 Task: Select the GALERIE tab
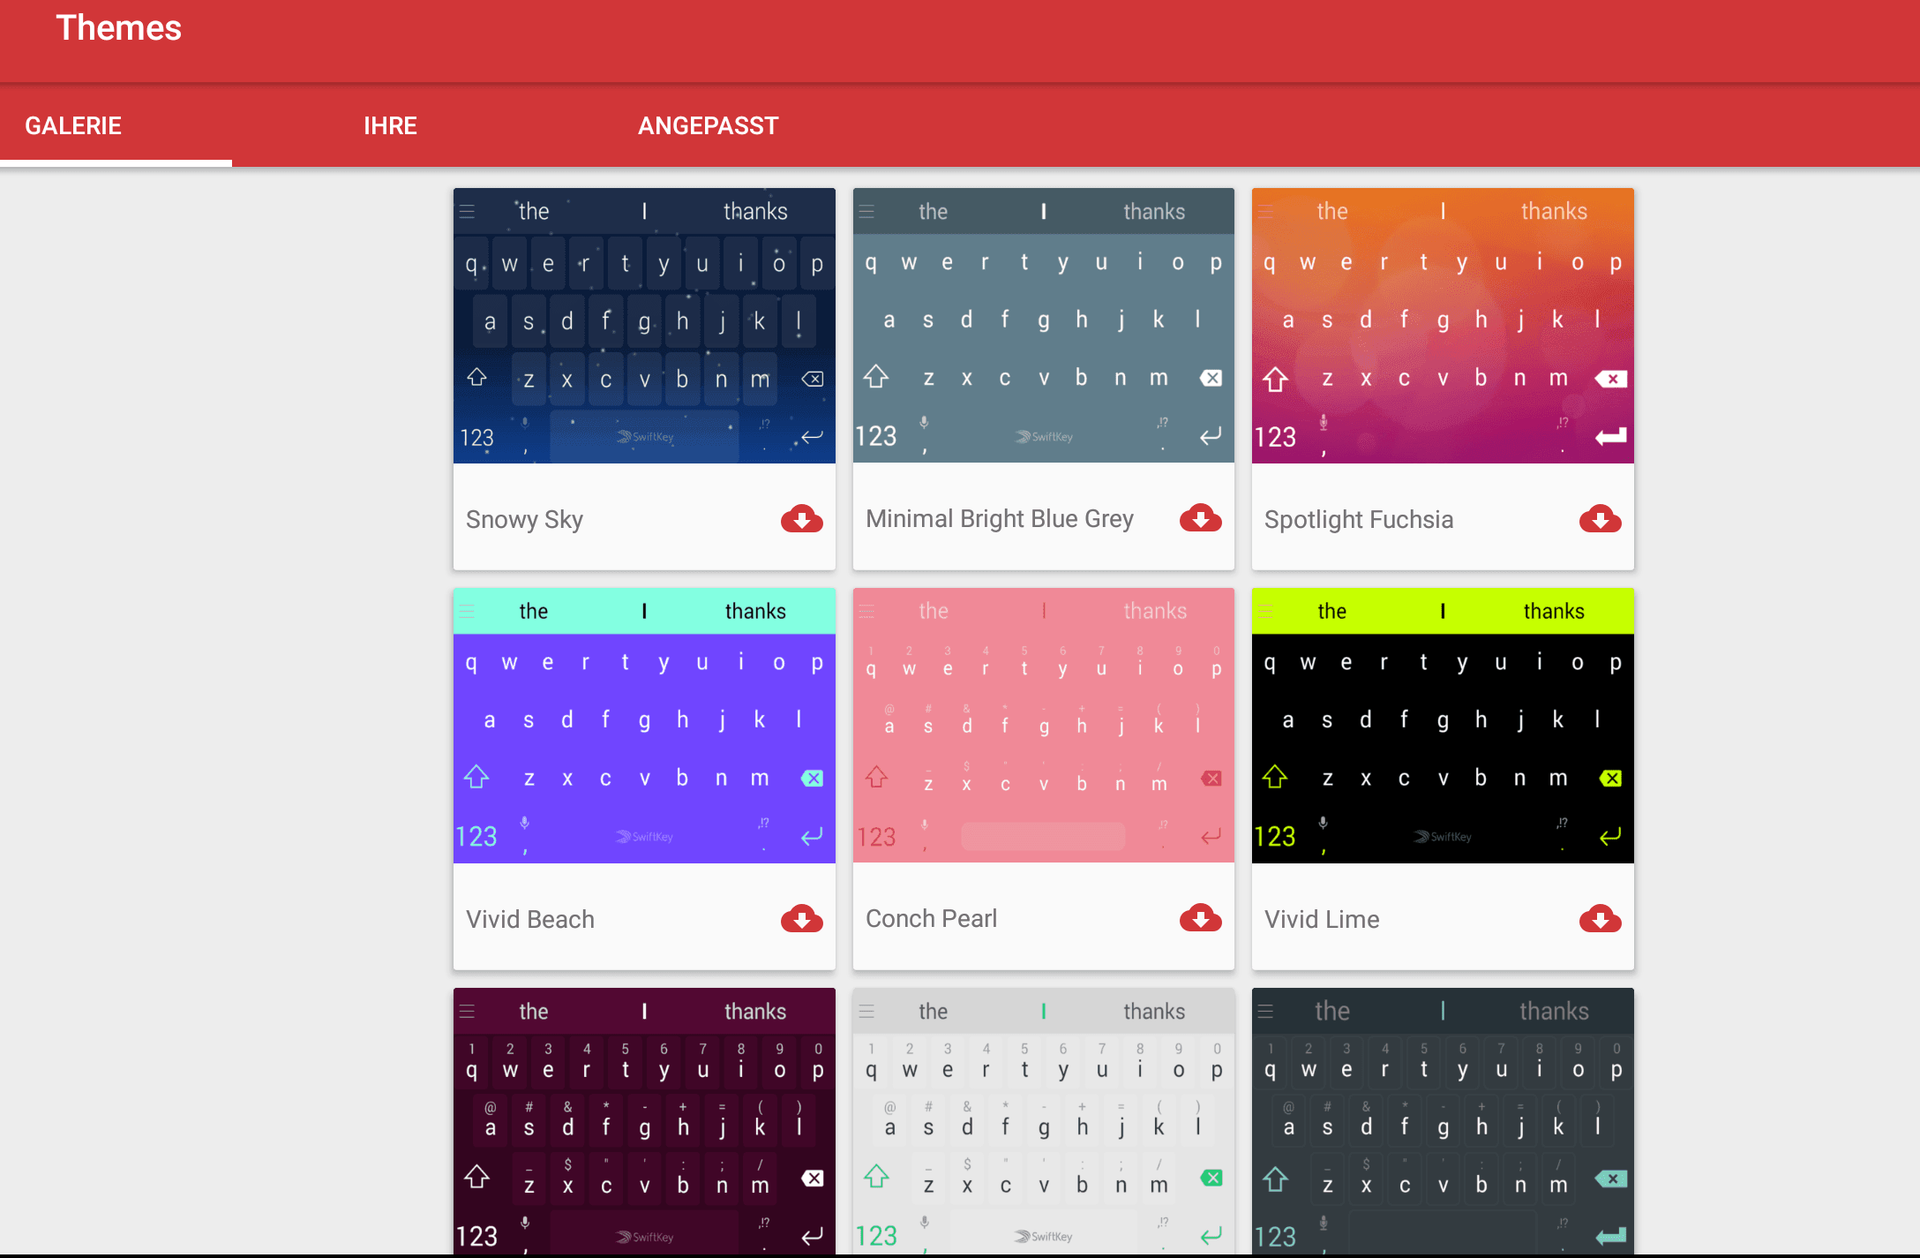(x=74, y=126)
